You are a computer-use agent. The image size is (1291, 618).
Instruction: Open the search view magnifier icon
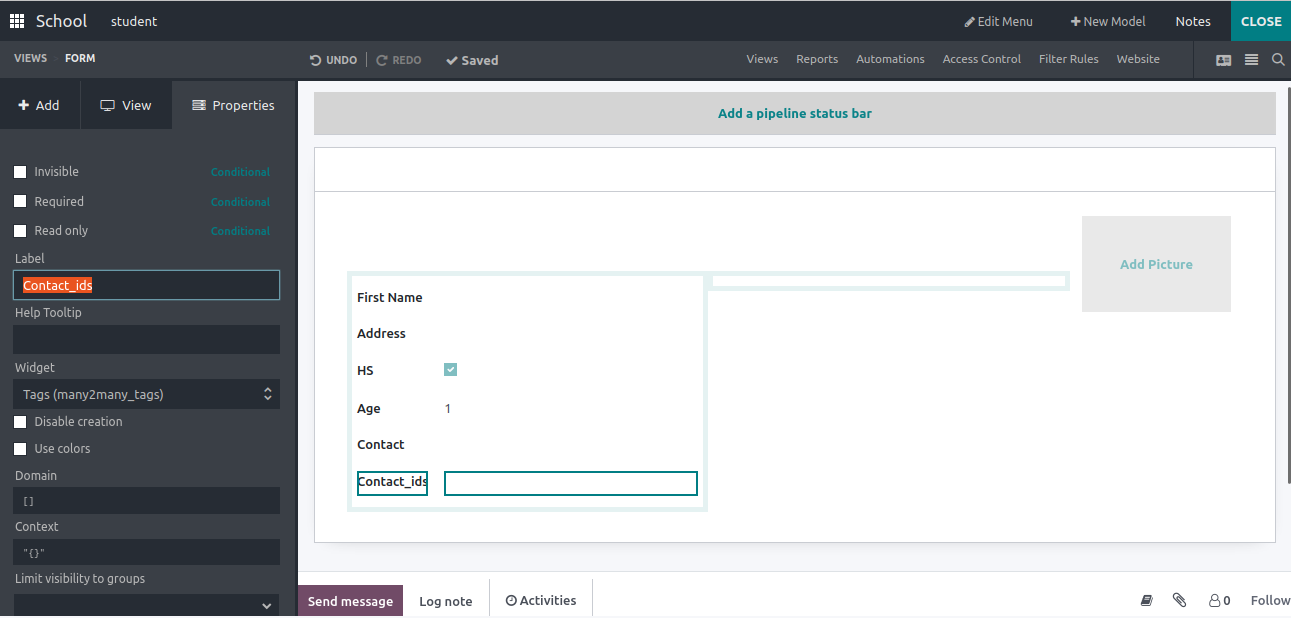point(1278,60)
